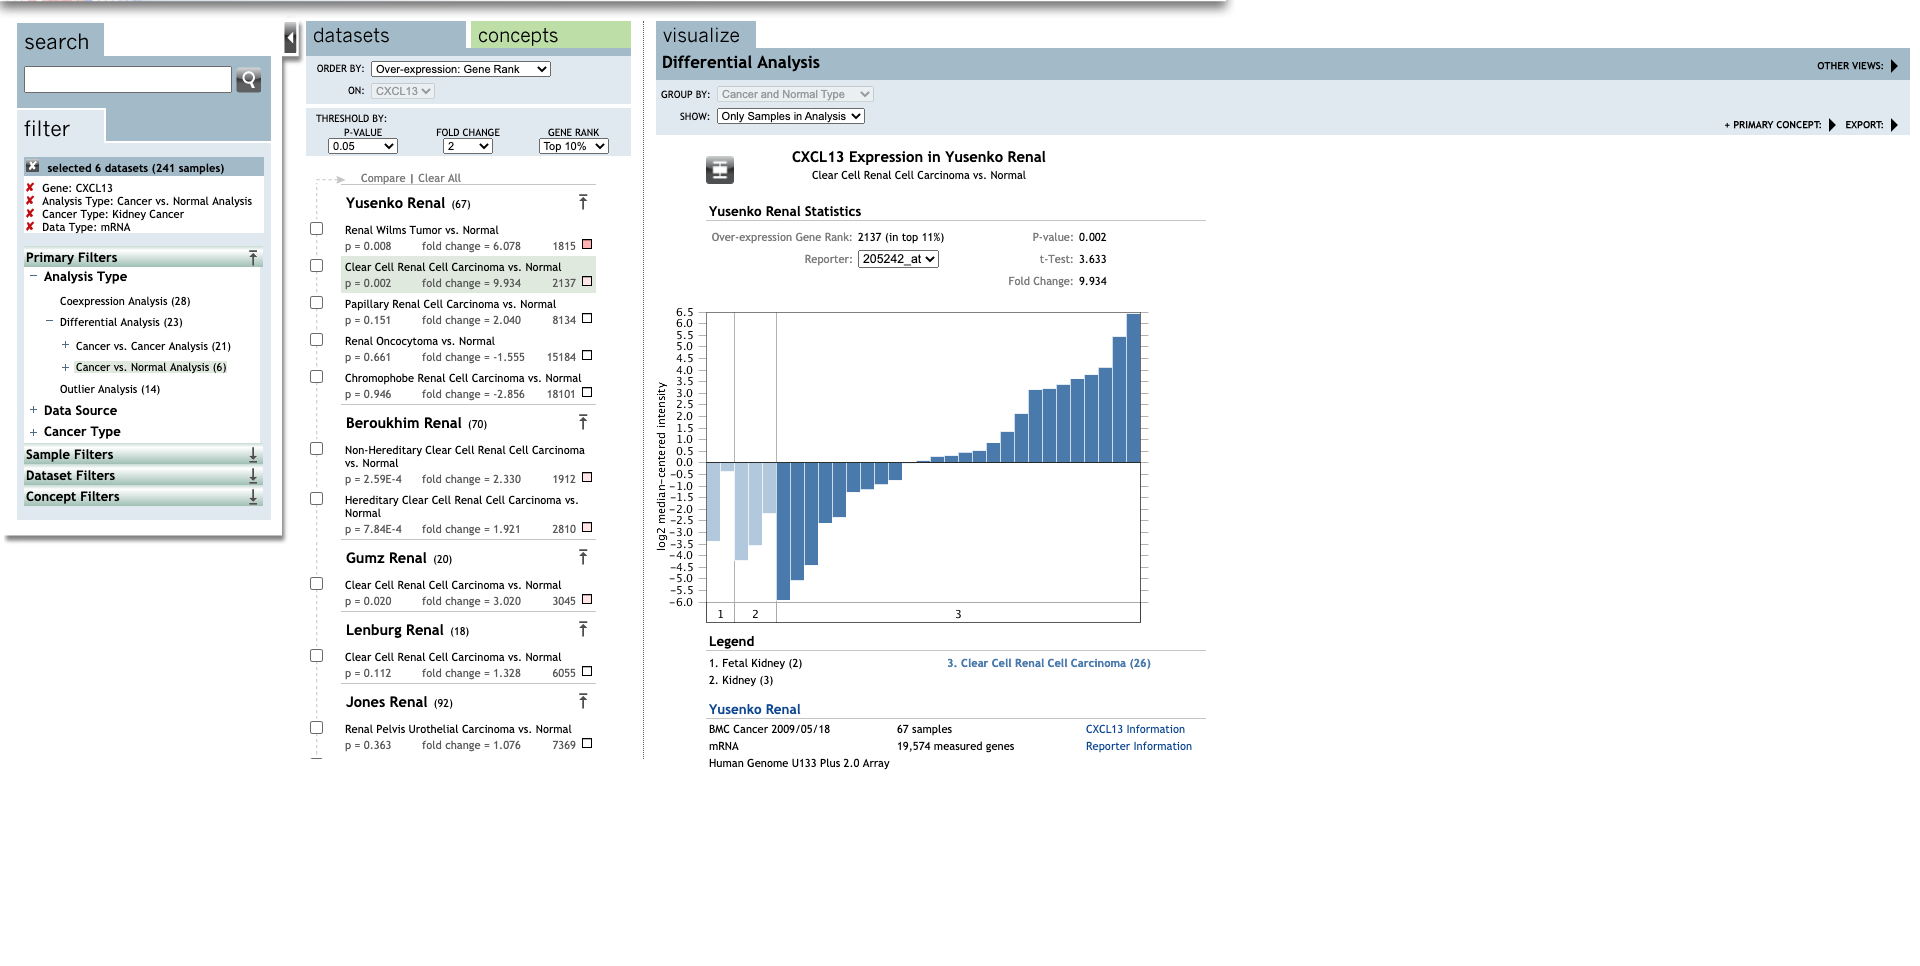Check Papillary Renal Cell Carcinoma vs. Normal
The width and height of the screenshot is (1920, 966).
[317, 303]
